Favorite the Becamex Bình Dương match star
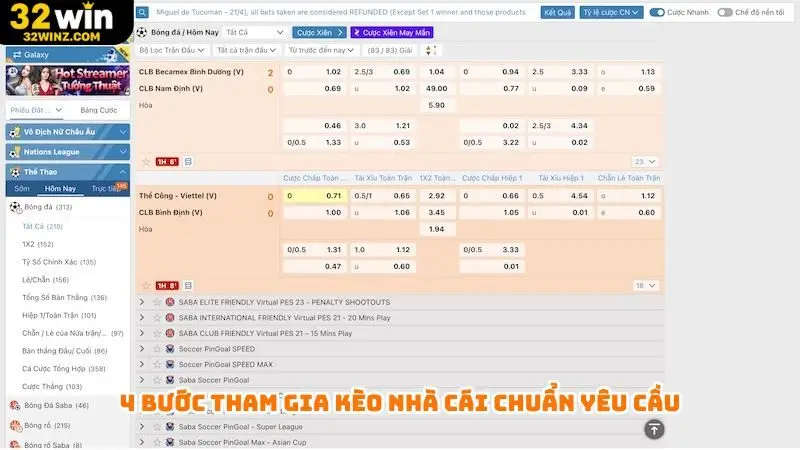The image size is (800, 450). pos(146,162)
